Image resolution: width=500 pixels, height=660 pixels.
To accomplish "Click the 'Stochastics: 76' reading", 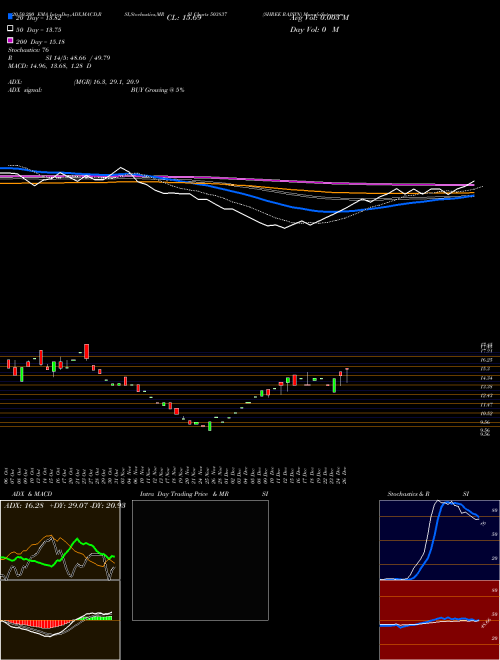I will [x=28, y=50].
